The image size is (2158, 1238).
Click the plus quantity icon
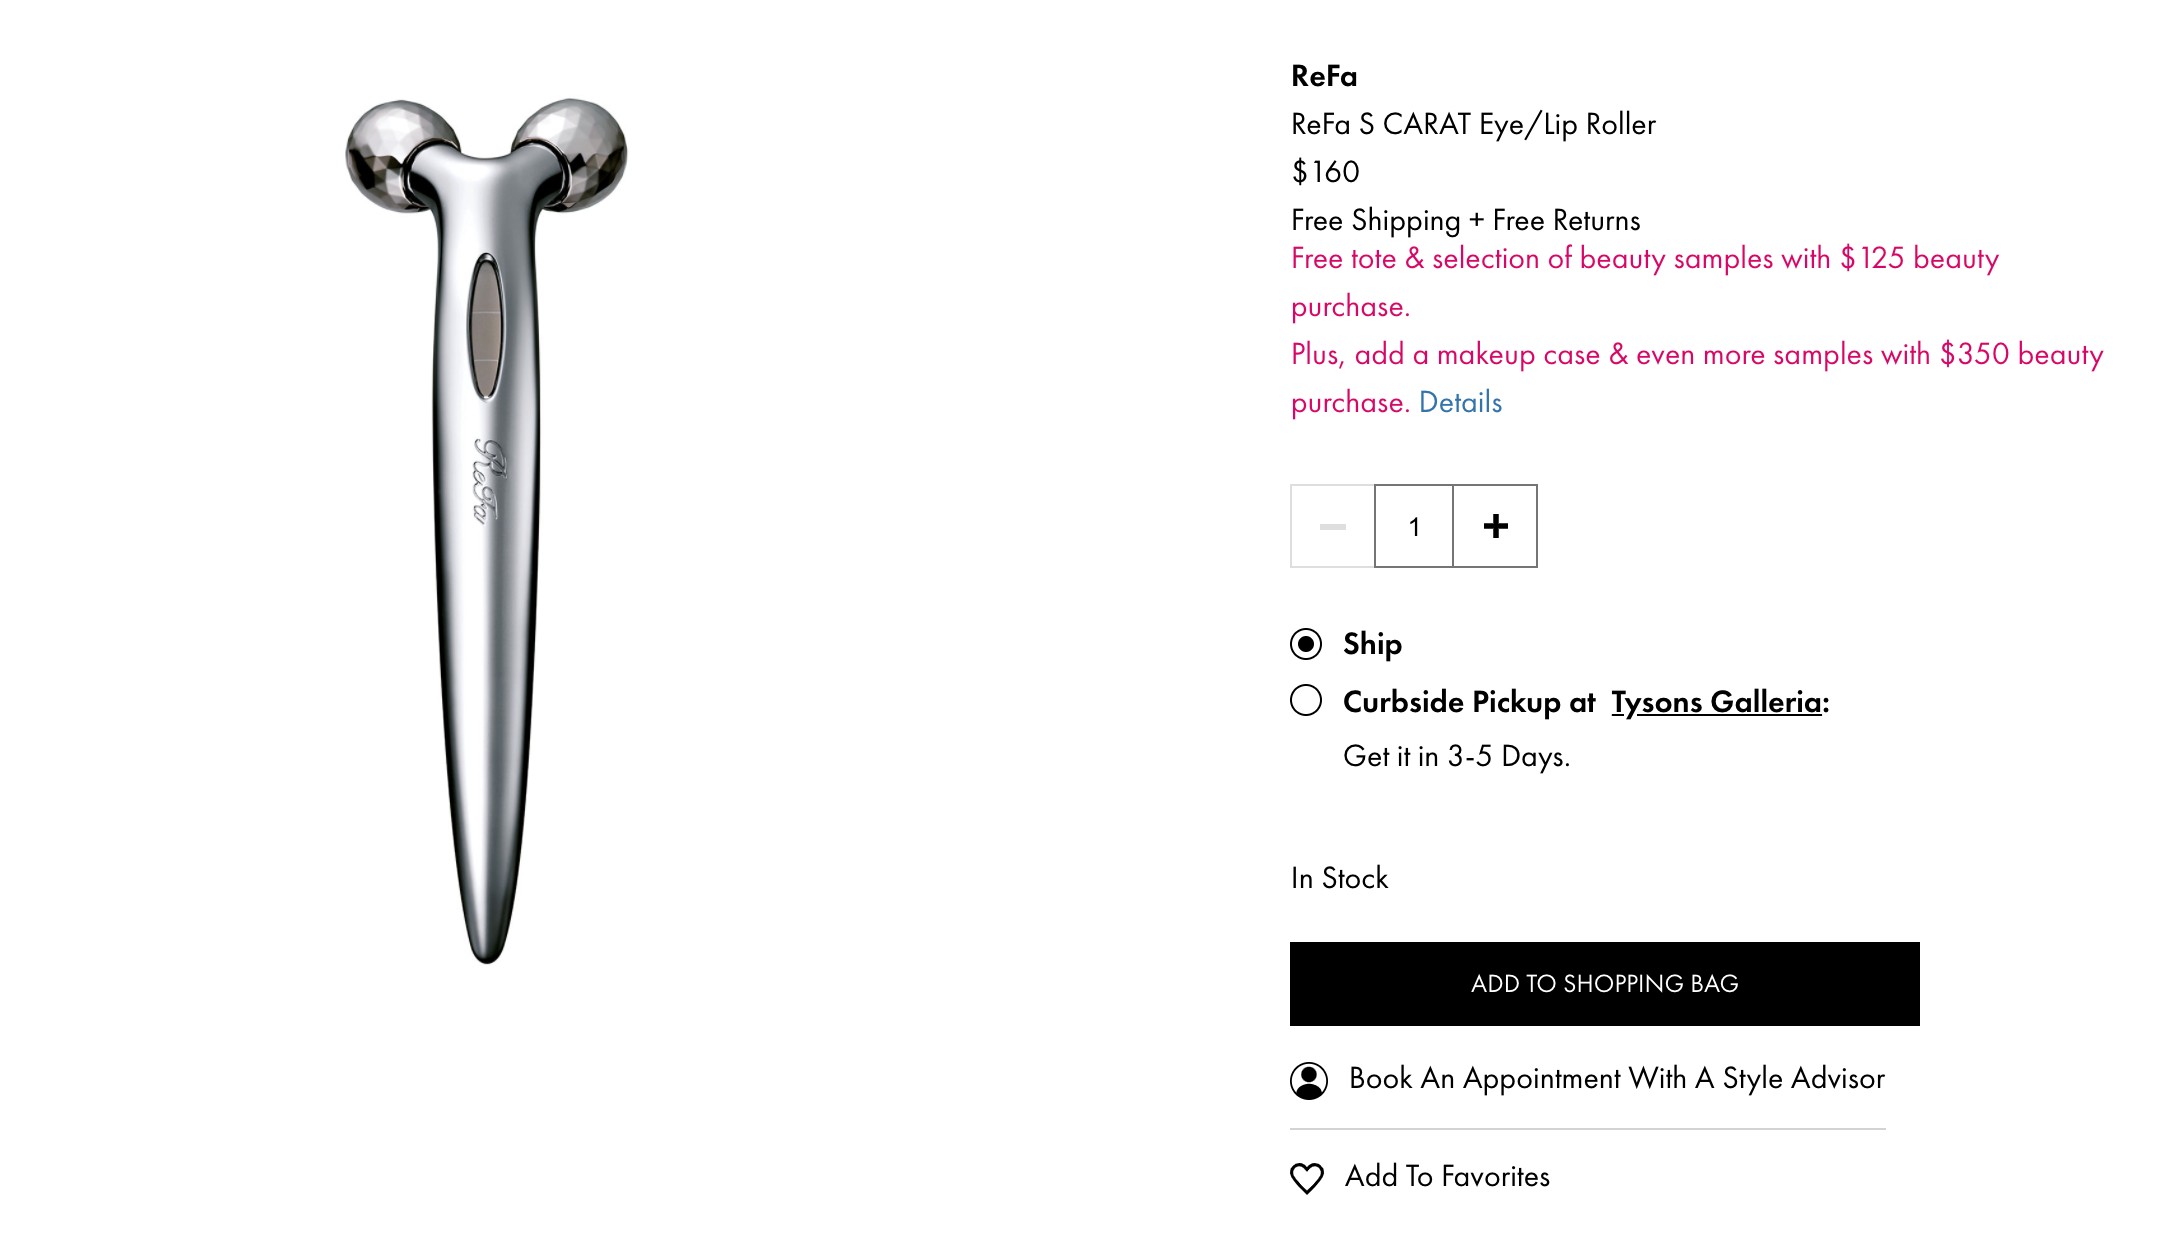1495,526
